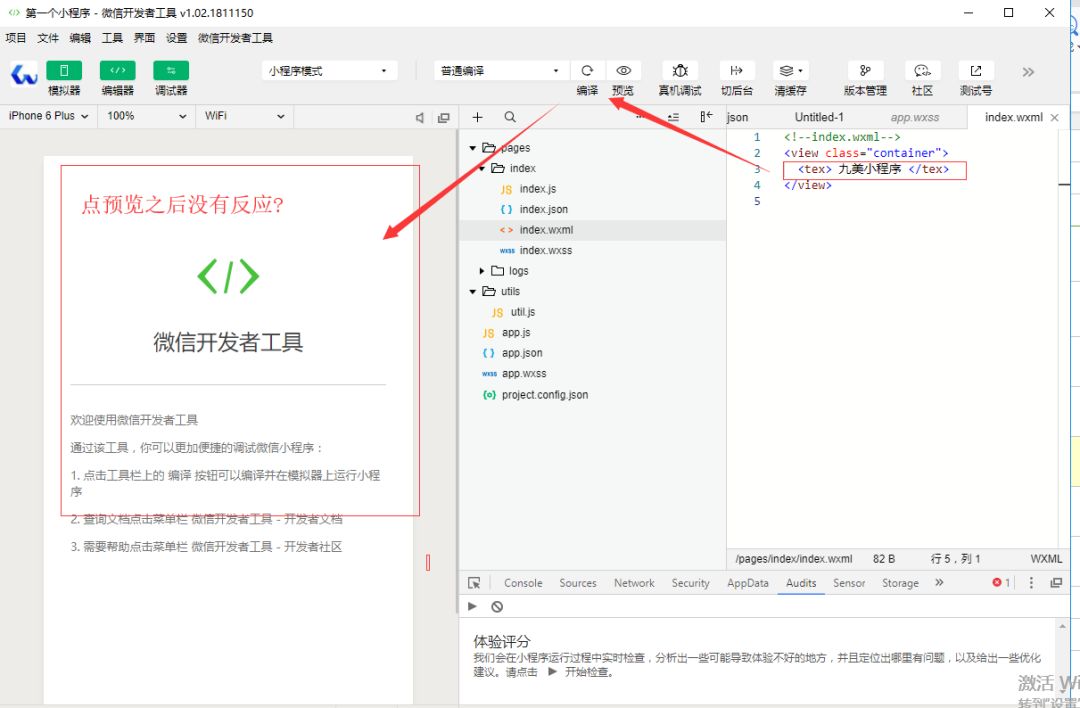
Task: Detach the simulator window icon
Action: click(444, 118)
